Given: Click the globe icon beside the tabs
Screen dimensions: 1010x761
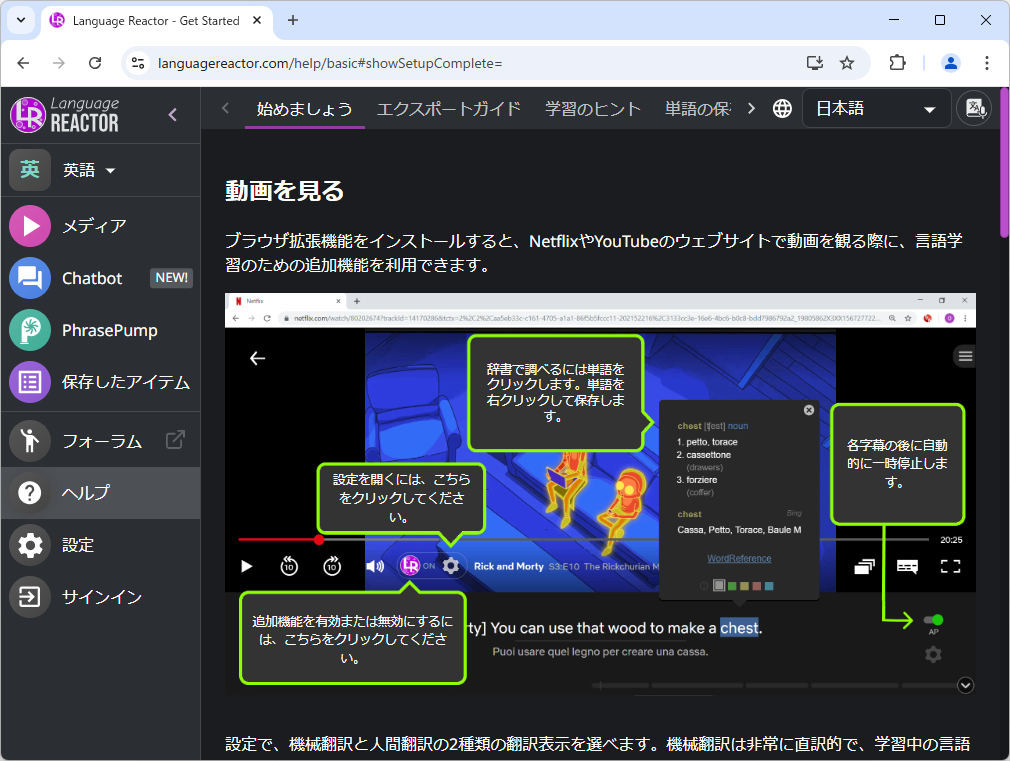Looking at the screenshot, I should point(782,107).
